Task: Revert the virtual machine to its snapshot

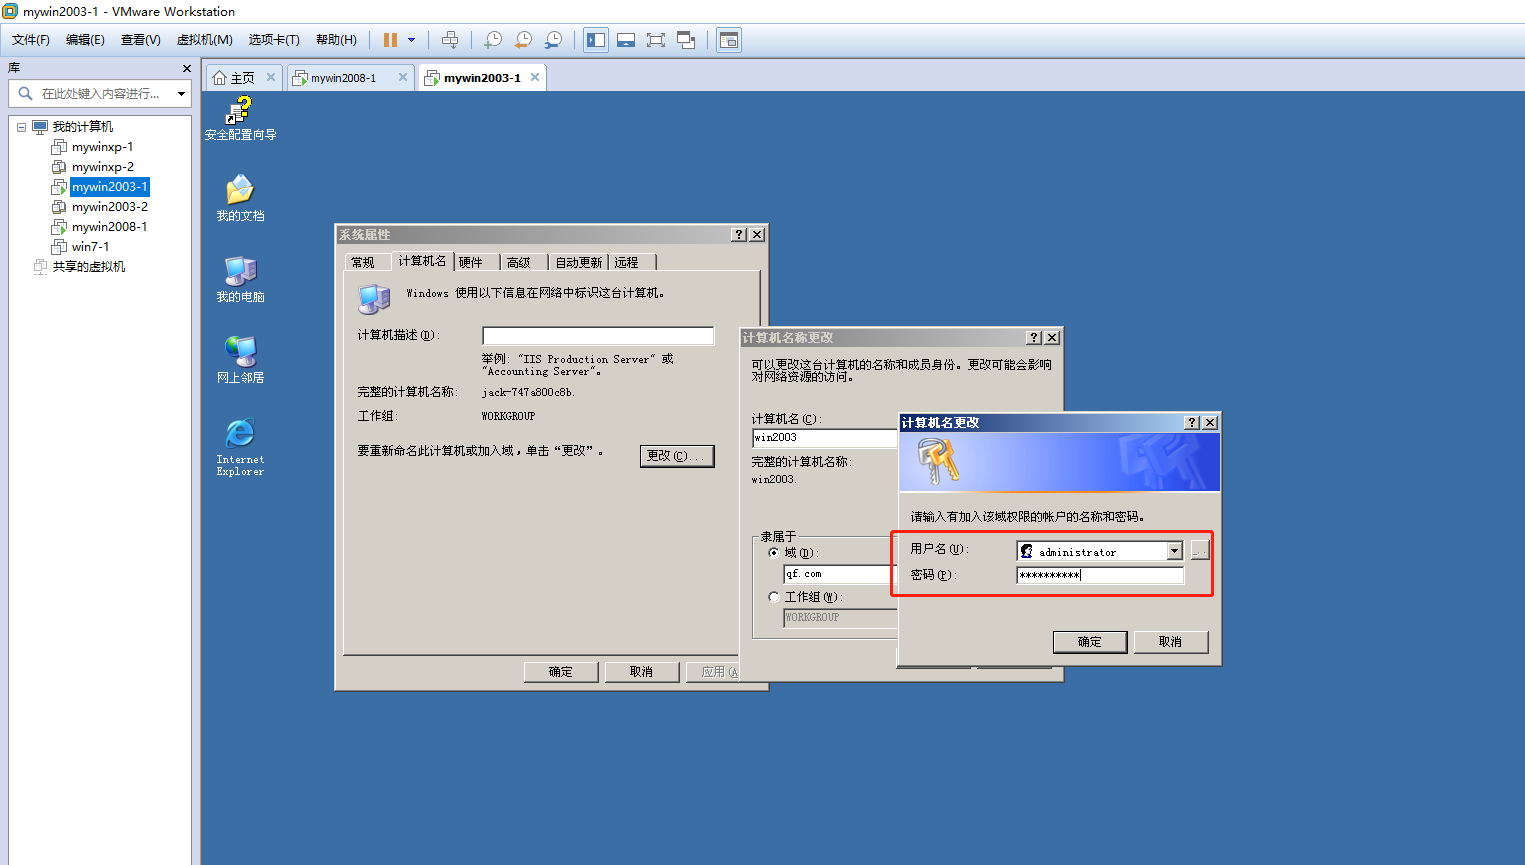Action: 523,40
